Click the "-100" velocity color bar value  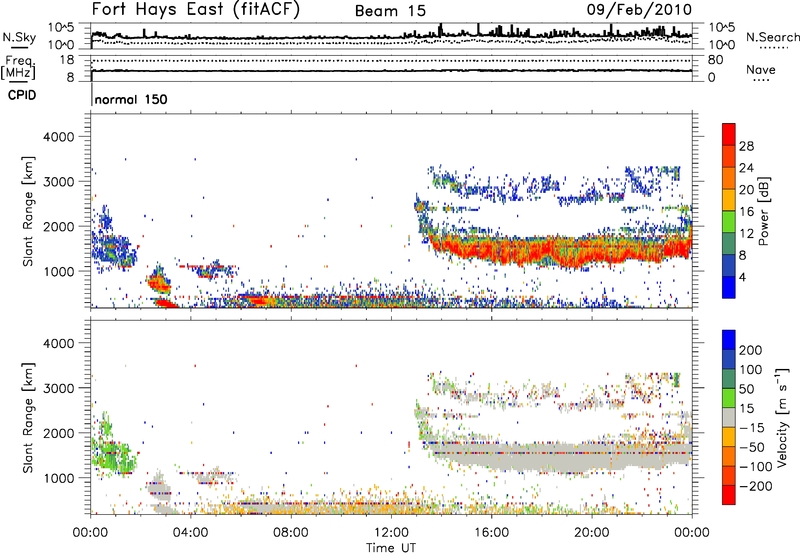tap(756, 467)
